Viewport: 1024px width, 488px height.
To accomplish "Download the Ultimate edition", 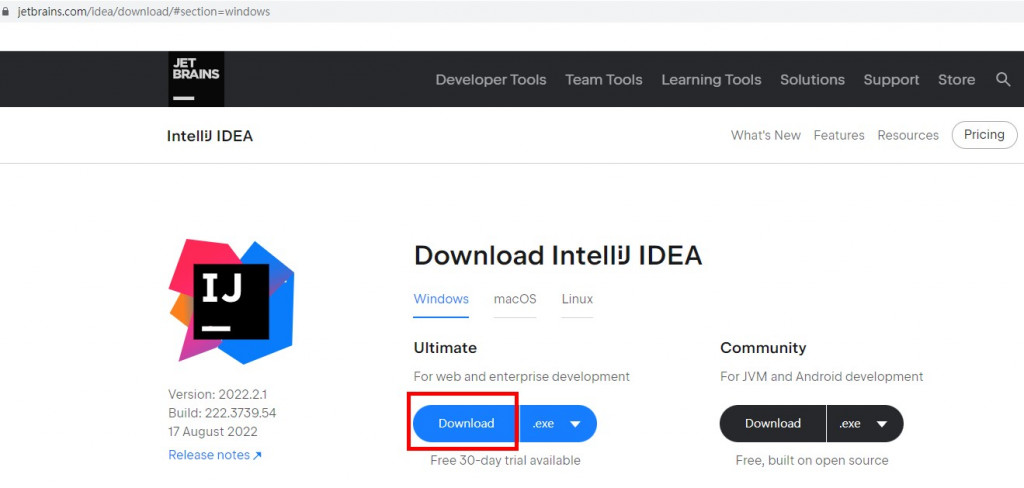I will coord(466,423).
